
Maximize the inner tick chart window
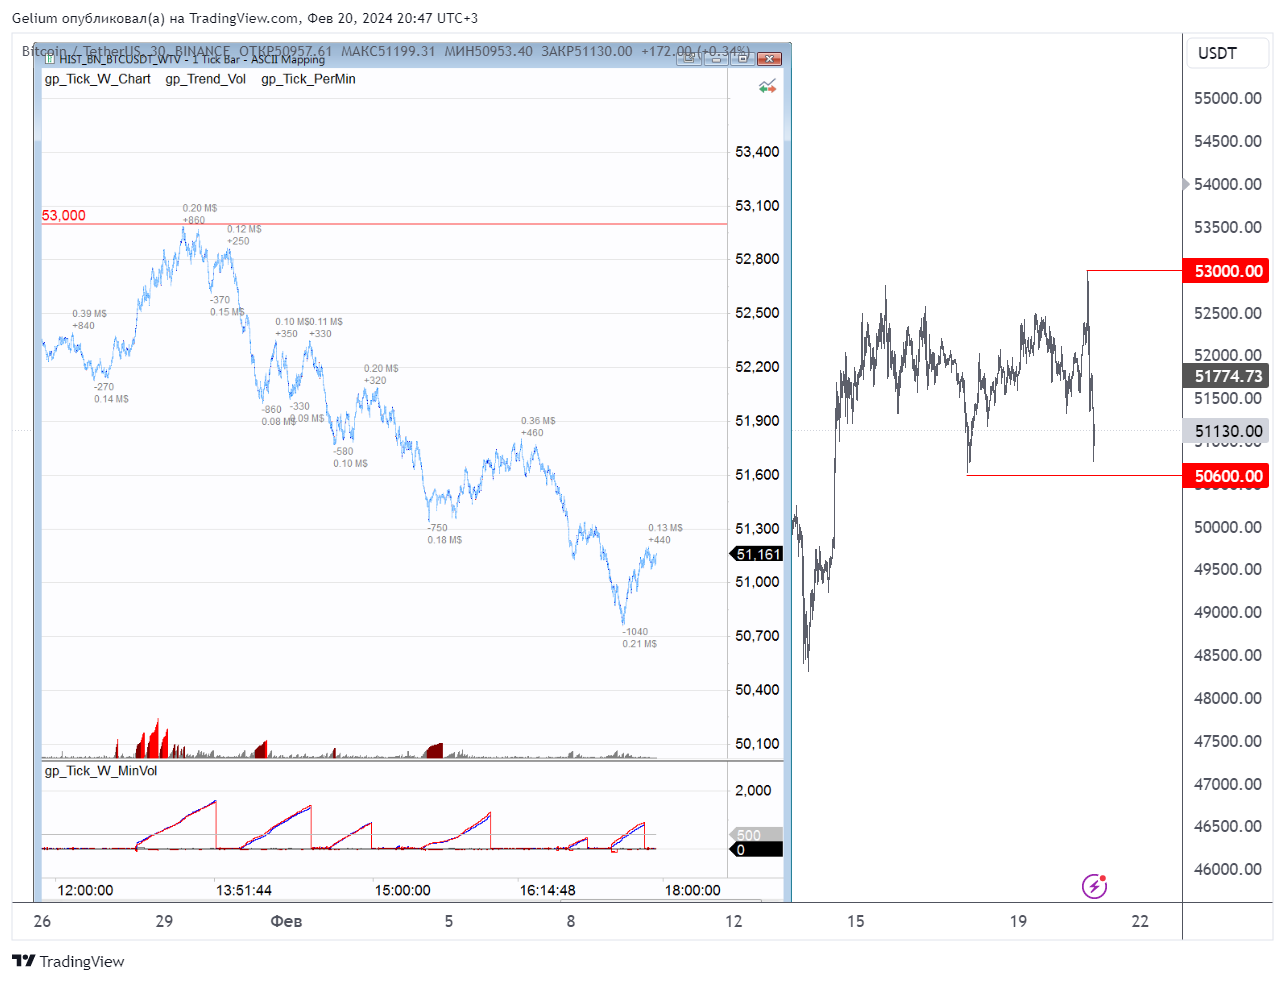[742, 59]
